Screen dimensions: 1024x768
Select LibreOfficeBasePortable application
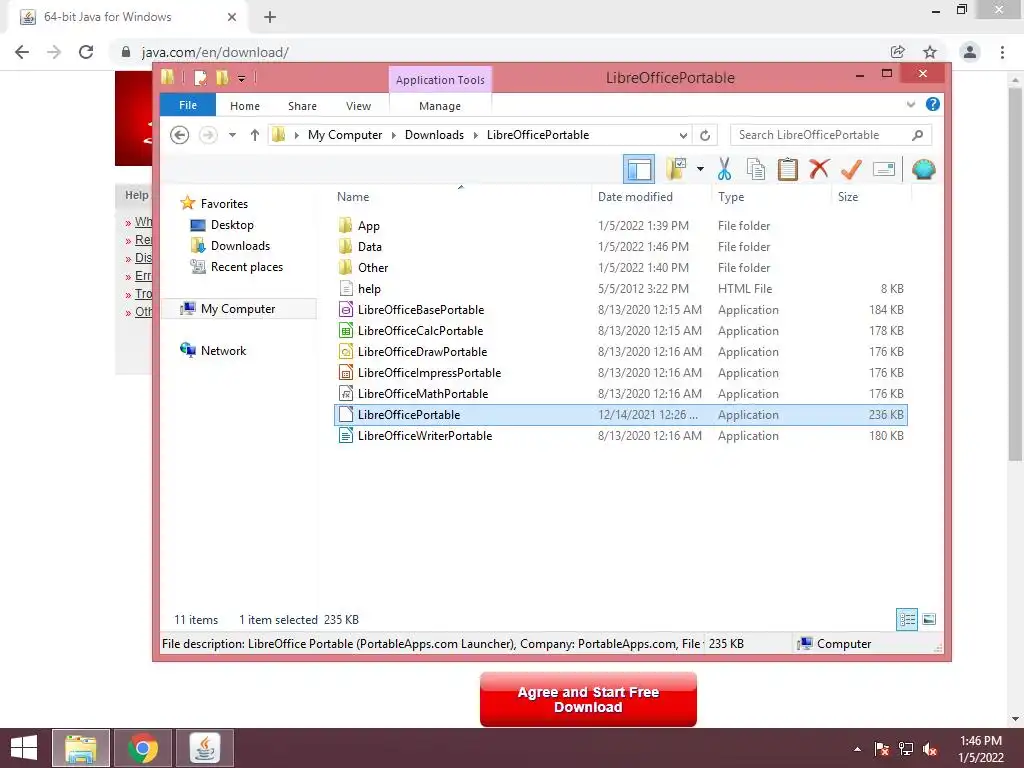point(620,310)
